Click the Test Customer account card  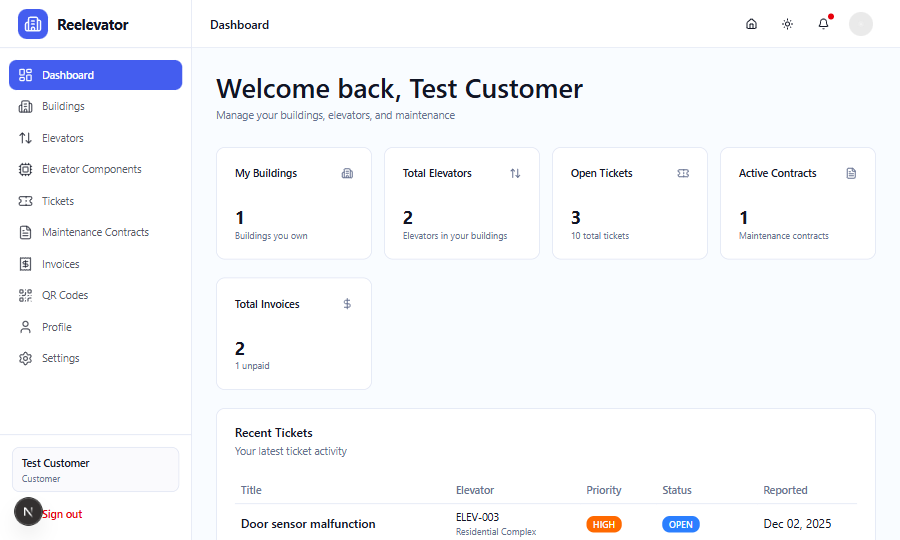click(95, 469)
